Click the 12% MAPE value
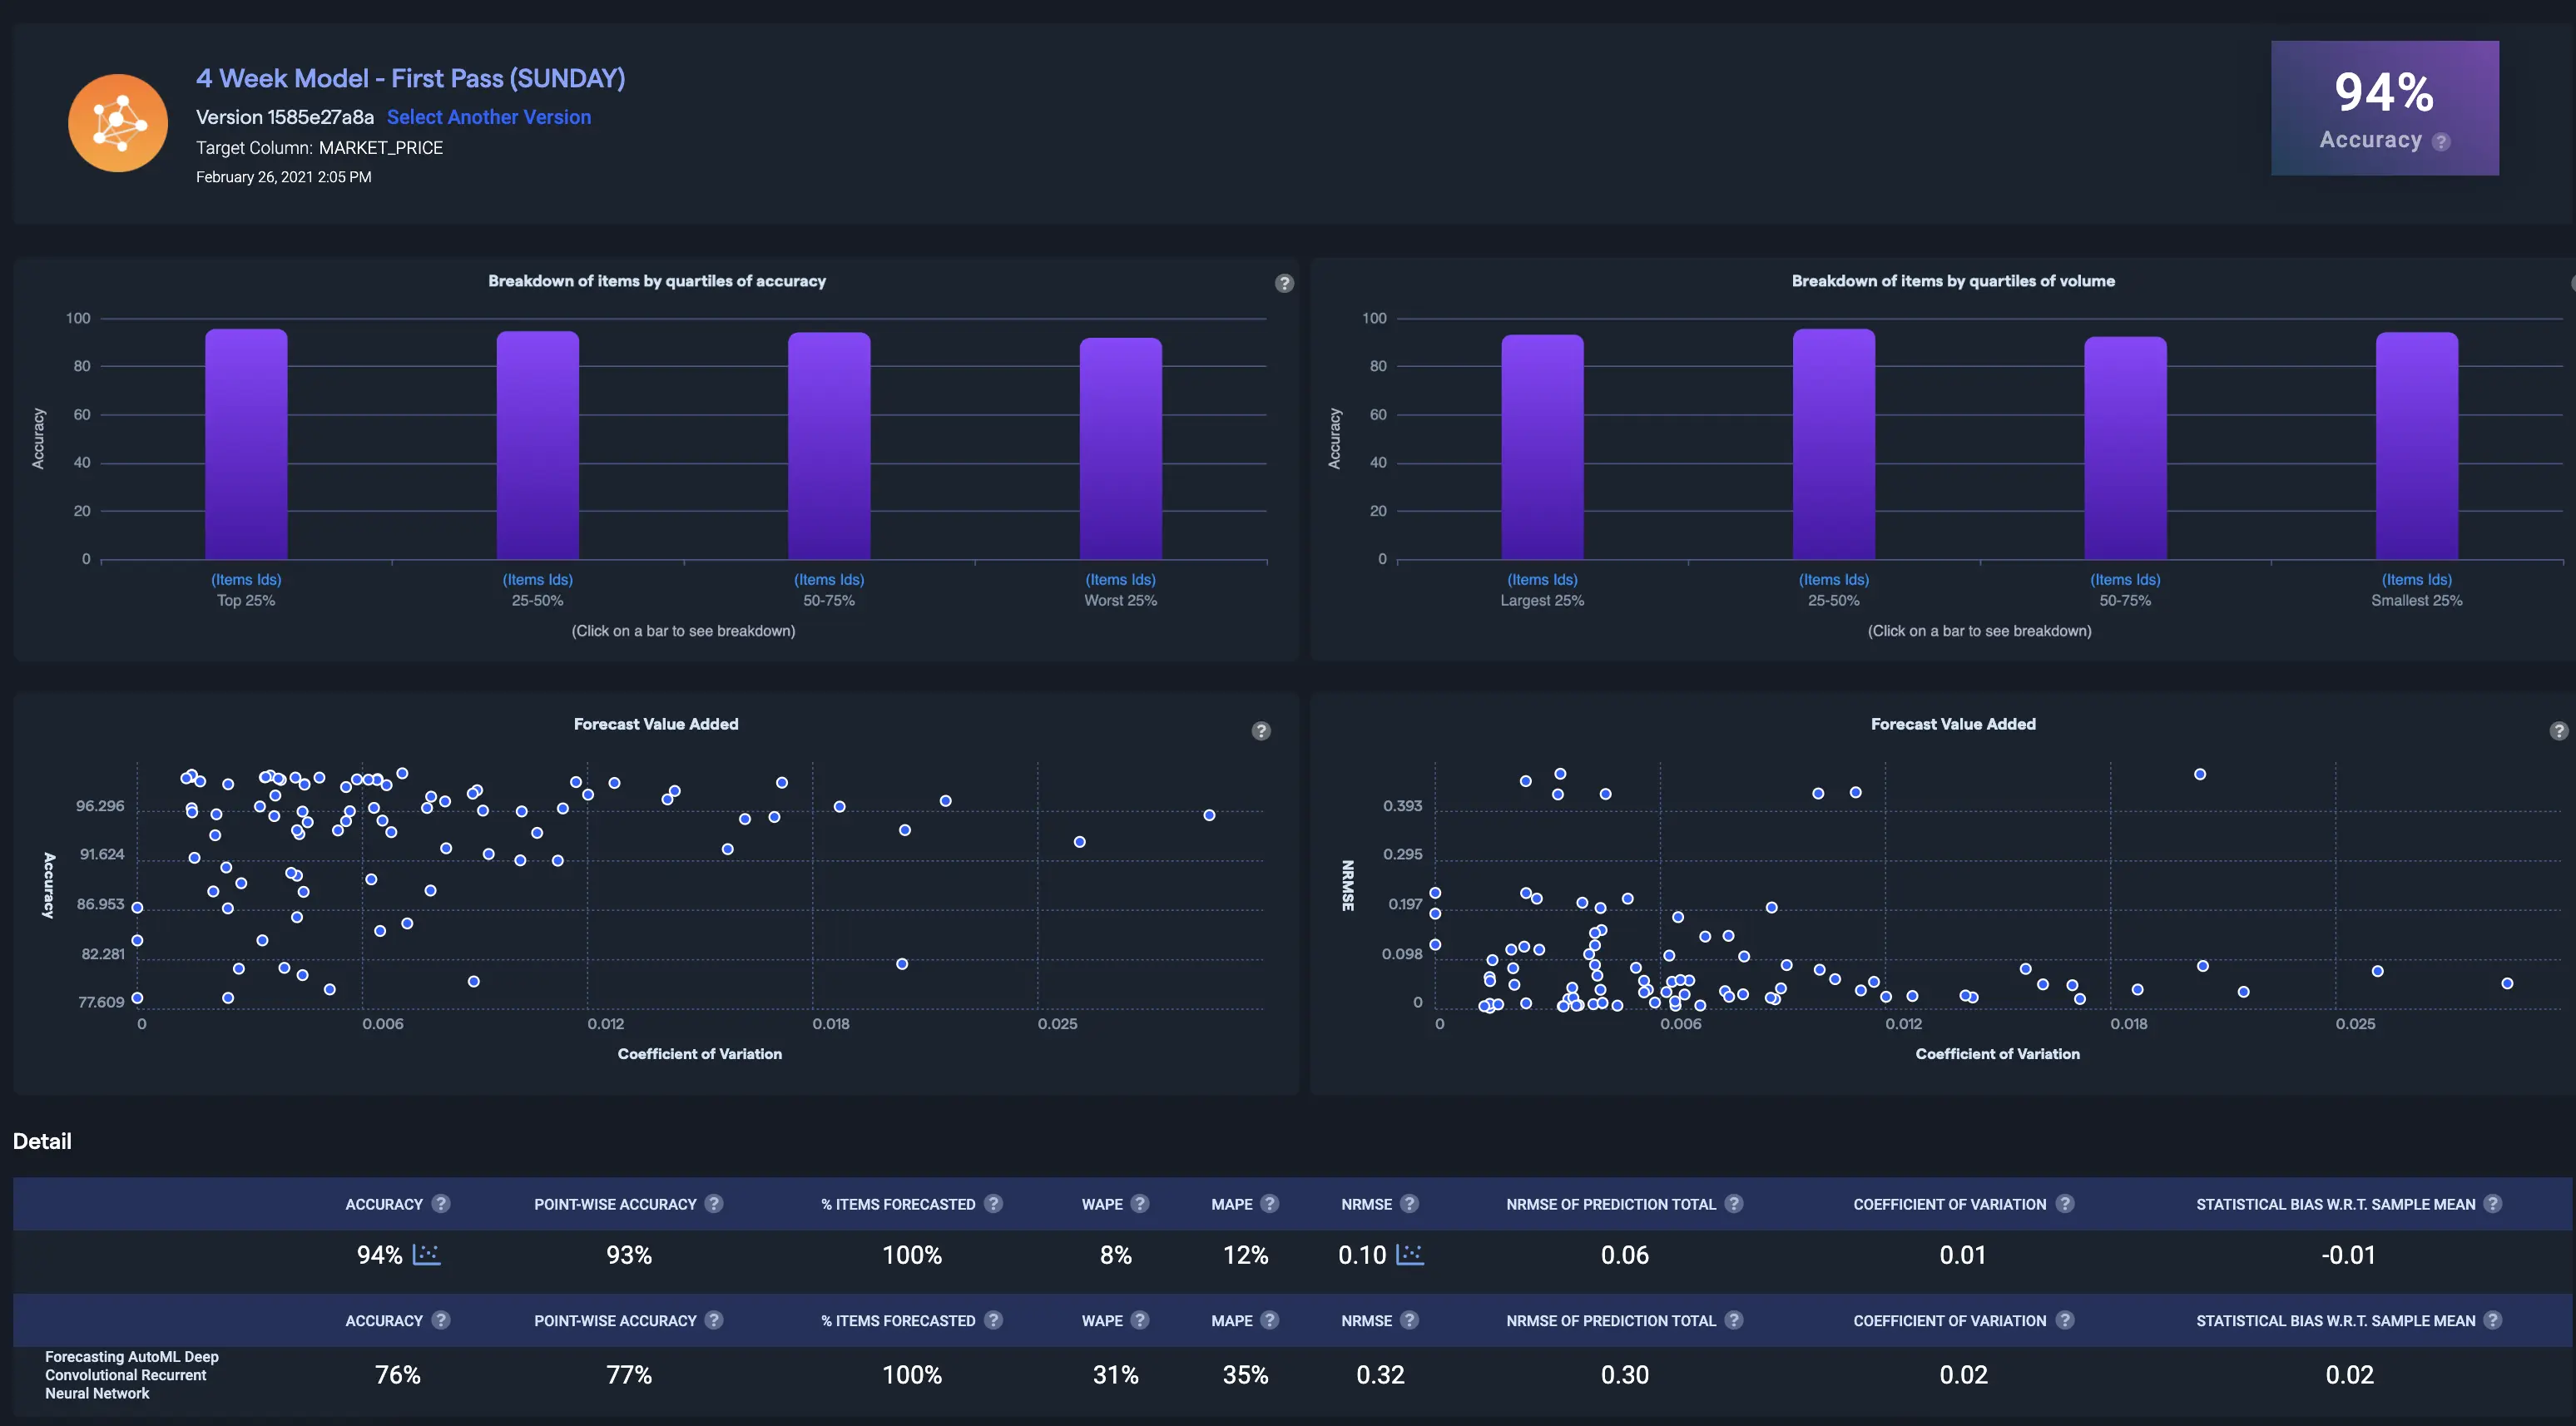 coord(1245,1255)
